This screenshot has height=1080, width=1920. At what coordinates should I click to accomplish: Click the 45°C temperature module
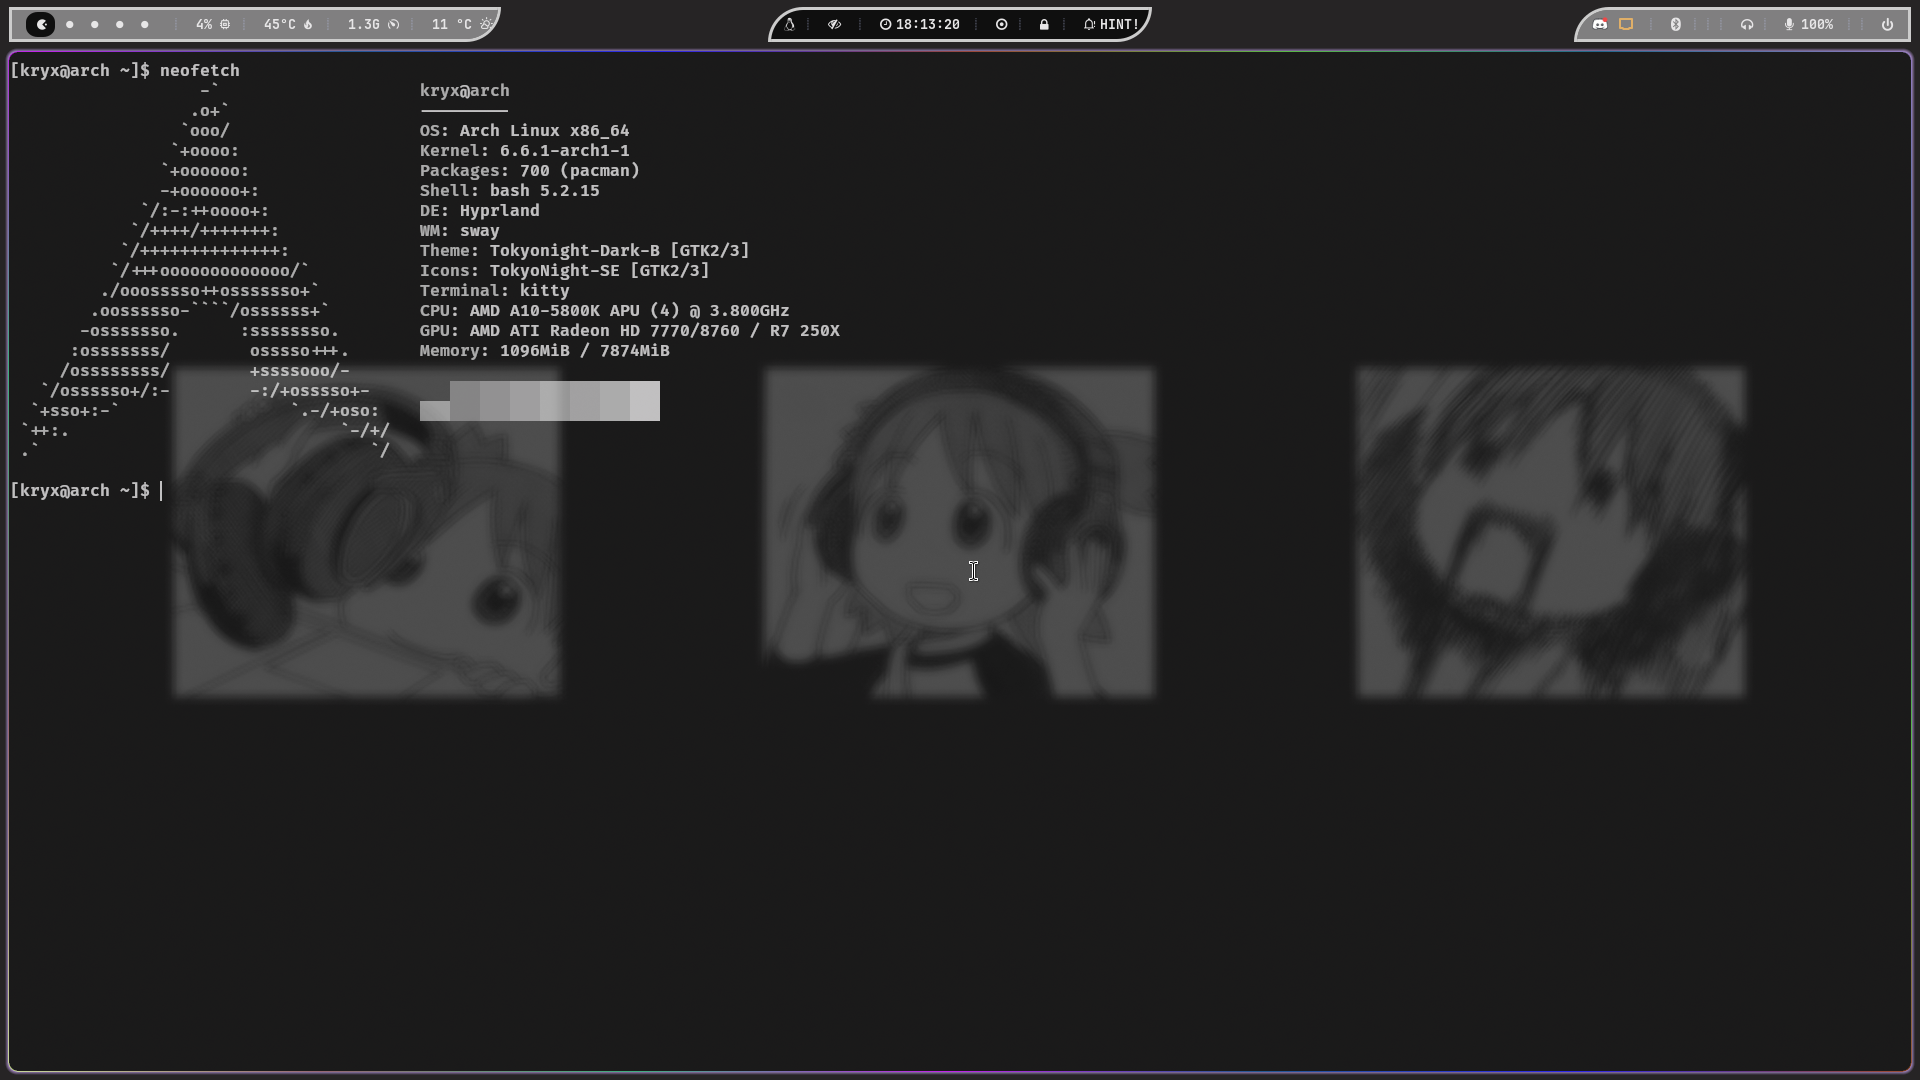[x=288, y=24]
